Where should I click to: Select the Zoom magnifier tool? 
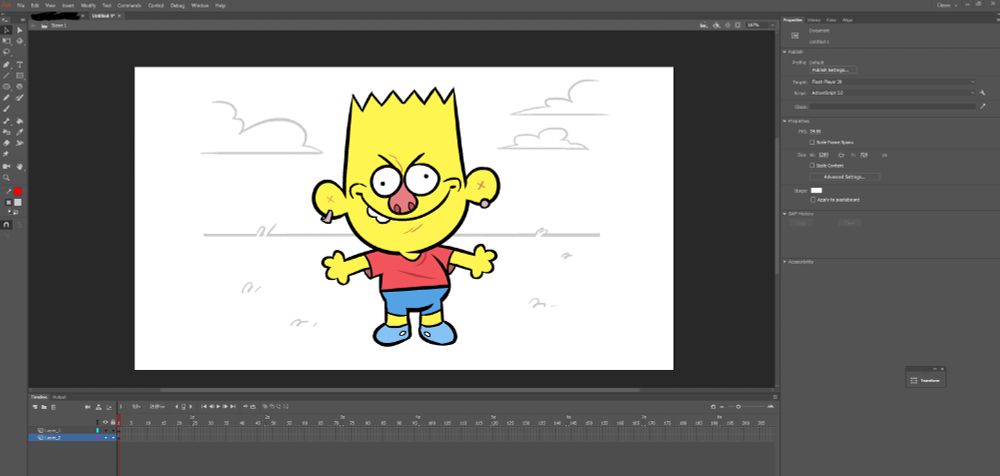(x=6, y=177)
